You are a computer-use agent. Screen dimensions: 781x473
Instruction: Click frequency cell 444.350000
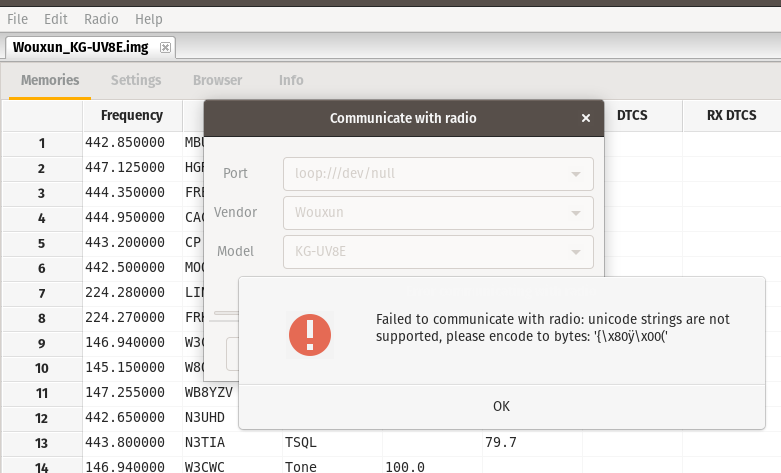pos(132,193)
